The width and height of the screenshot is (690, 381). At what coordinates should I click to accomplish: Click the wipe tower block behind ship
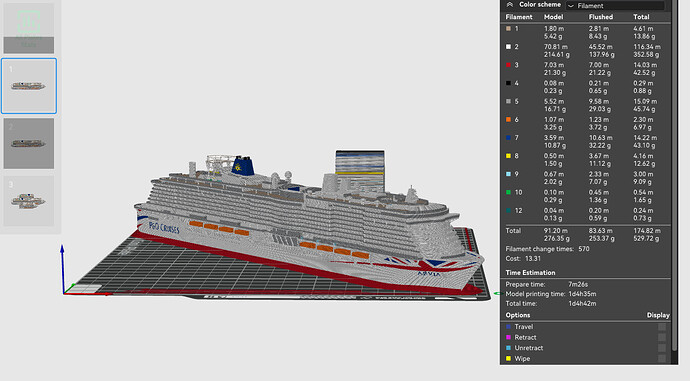tap(360, 169)
